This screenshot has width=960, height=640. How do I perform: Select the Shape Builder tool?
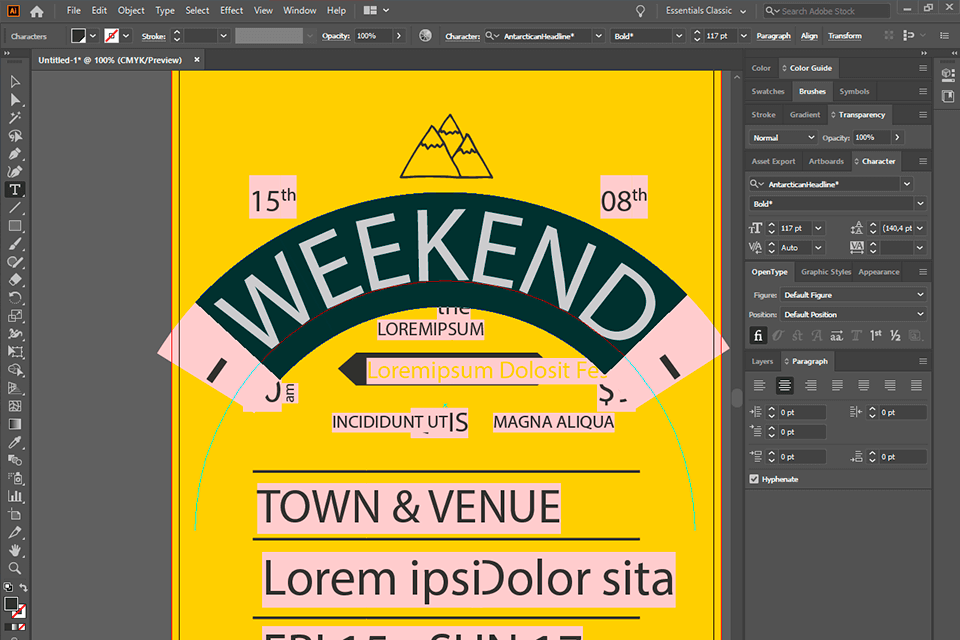coord(15,370)
